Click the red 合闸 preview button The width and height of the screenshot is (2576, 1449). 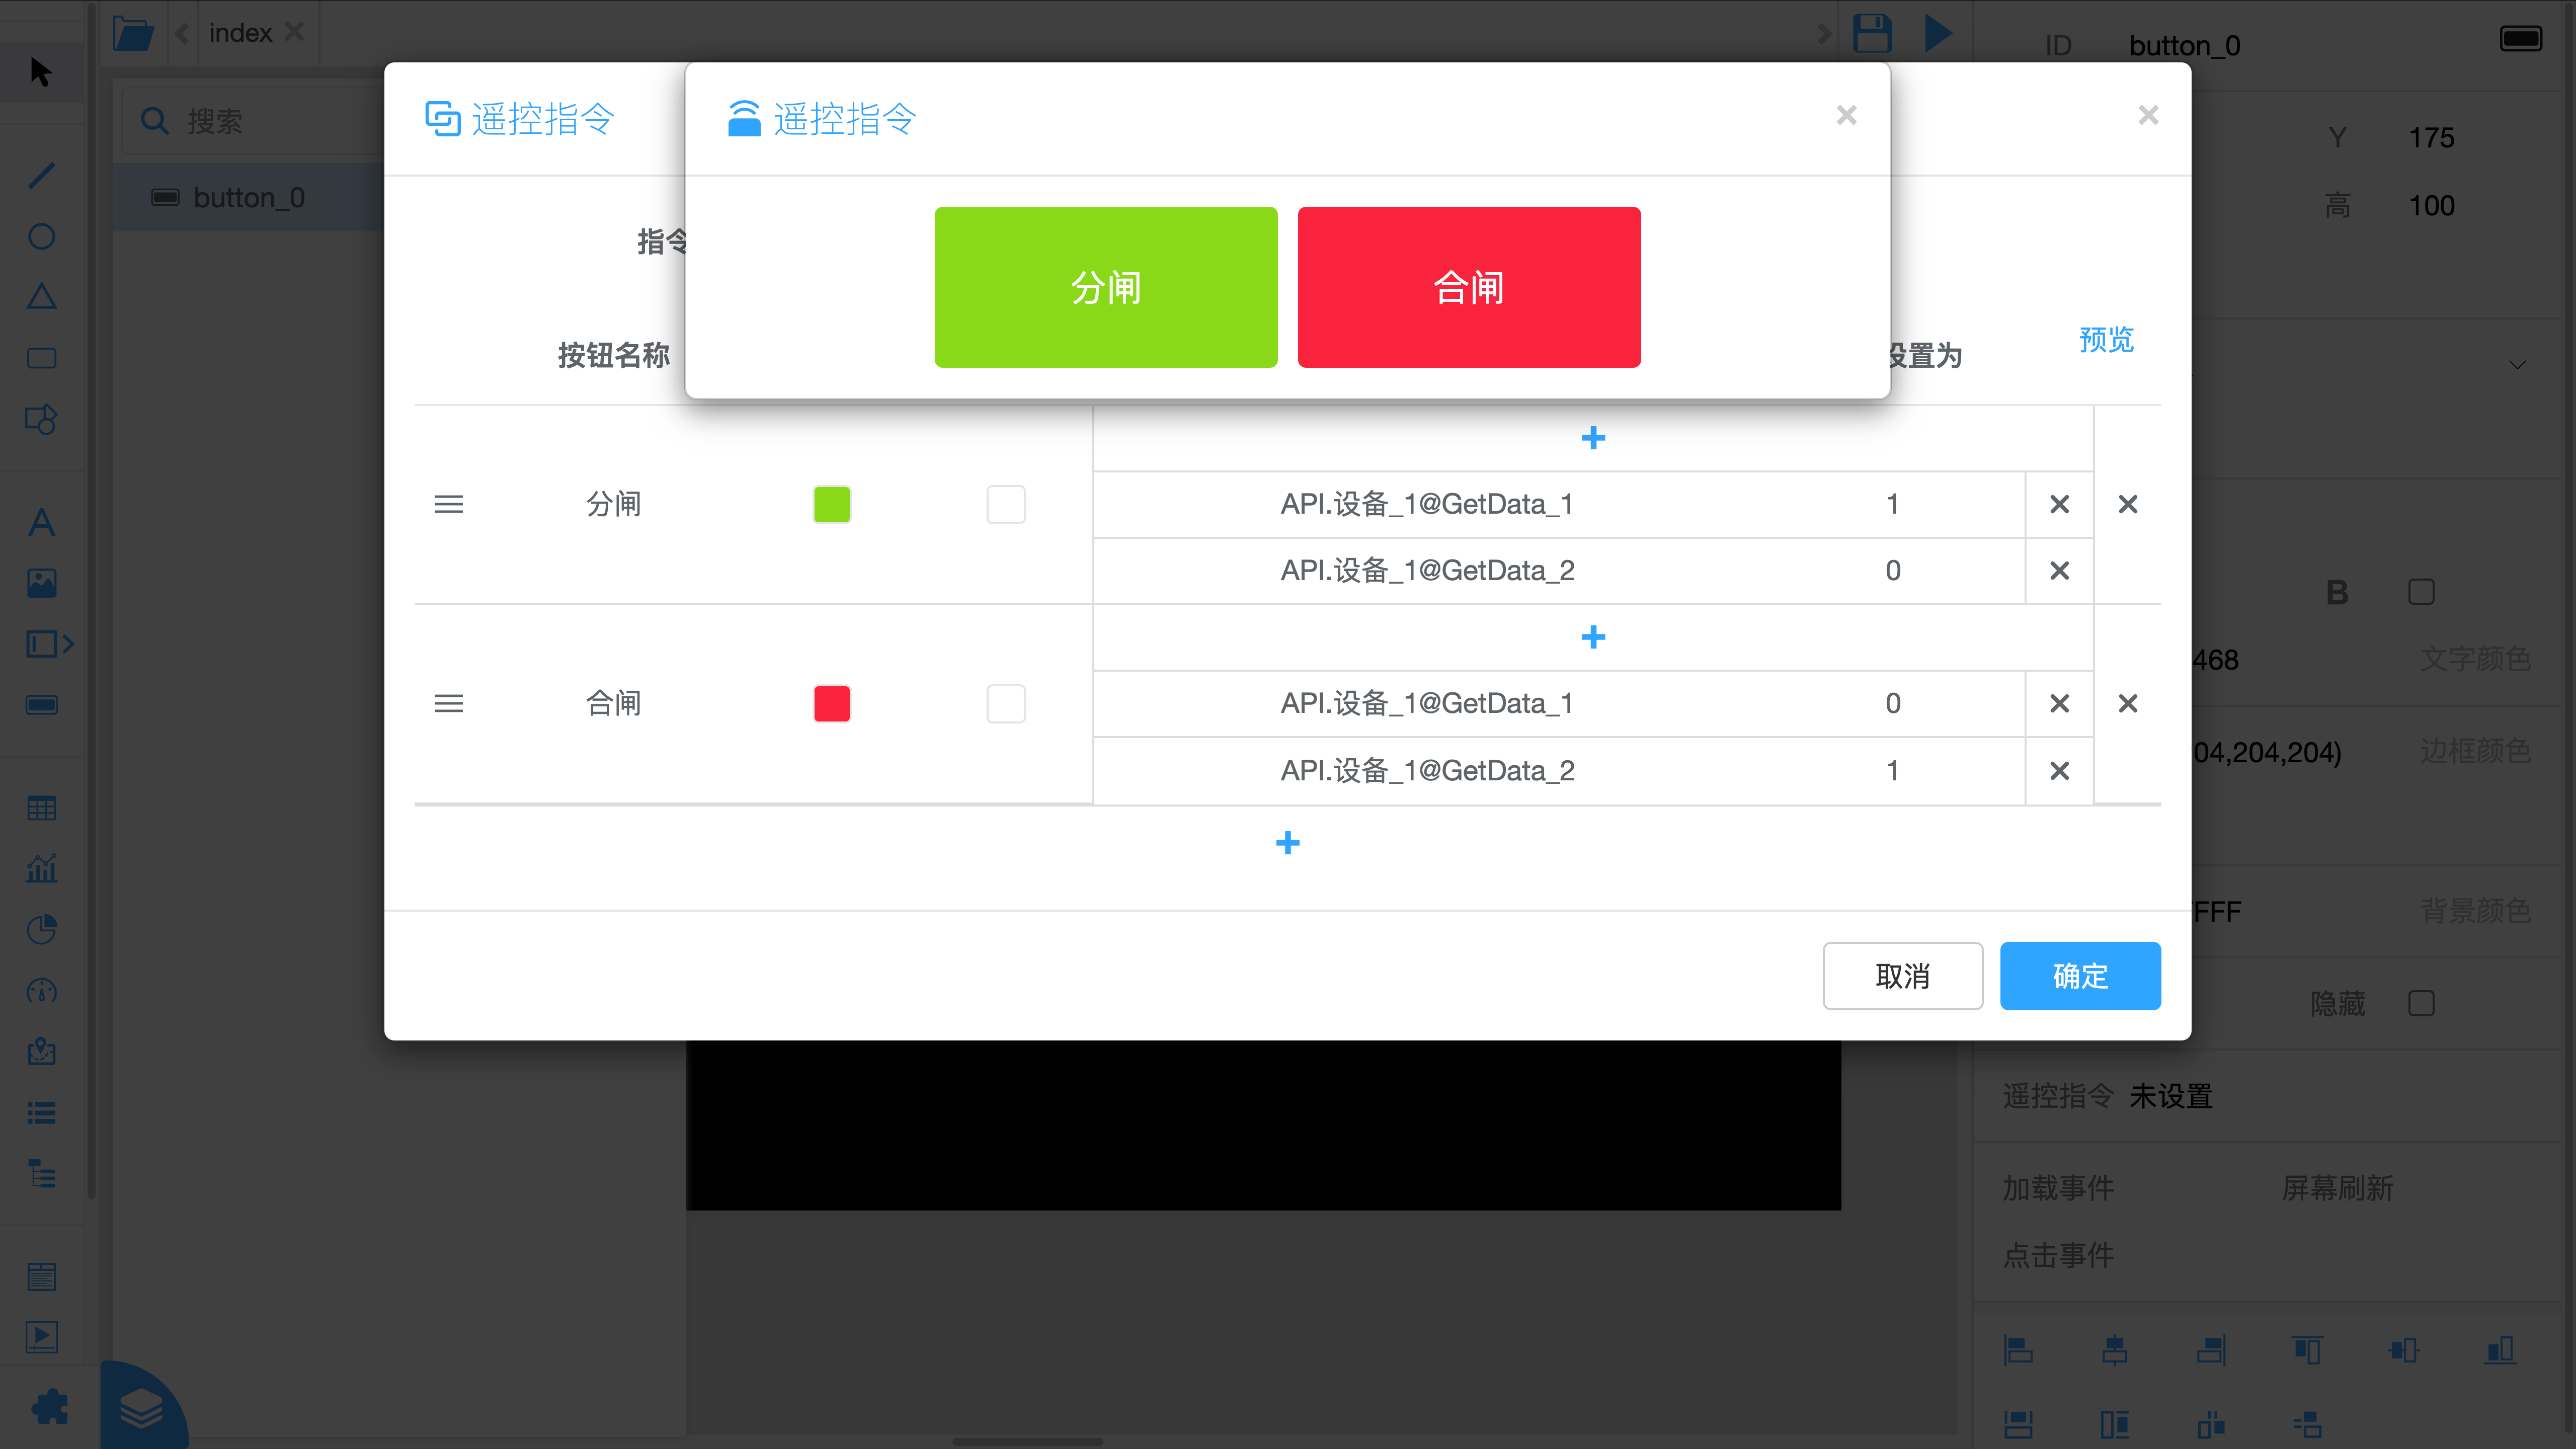tap(1468, 287)
